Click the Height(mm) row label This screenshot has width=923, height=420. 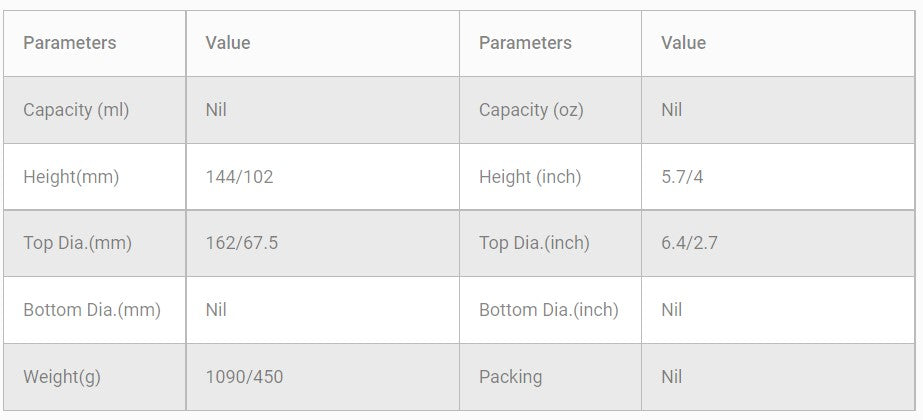click(x=71, y=177)
